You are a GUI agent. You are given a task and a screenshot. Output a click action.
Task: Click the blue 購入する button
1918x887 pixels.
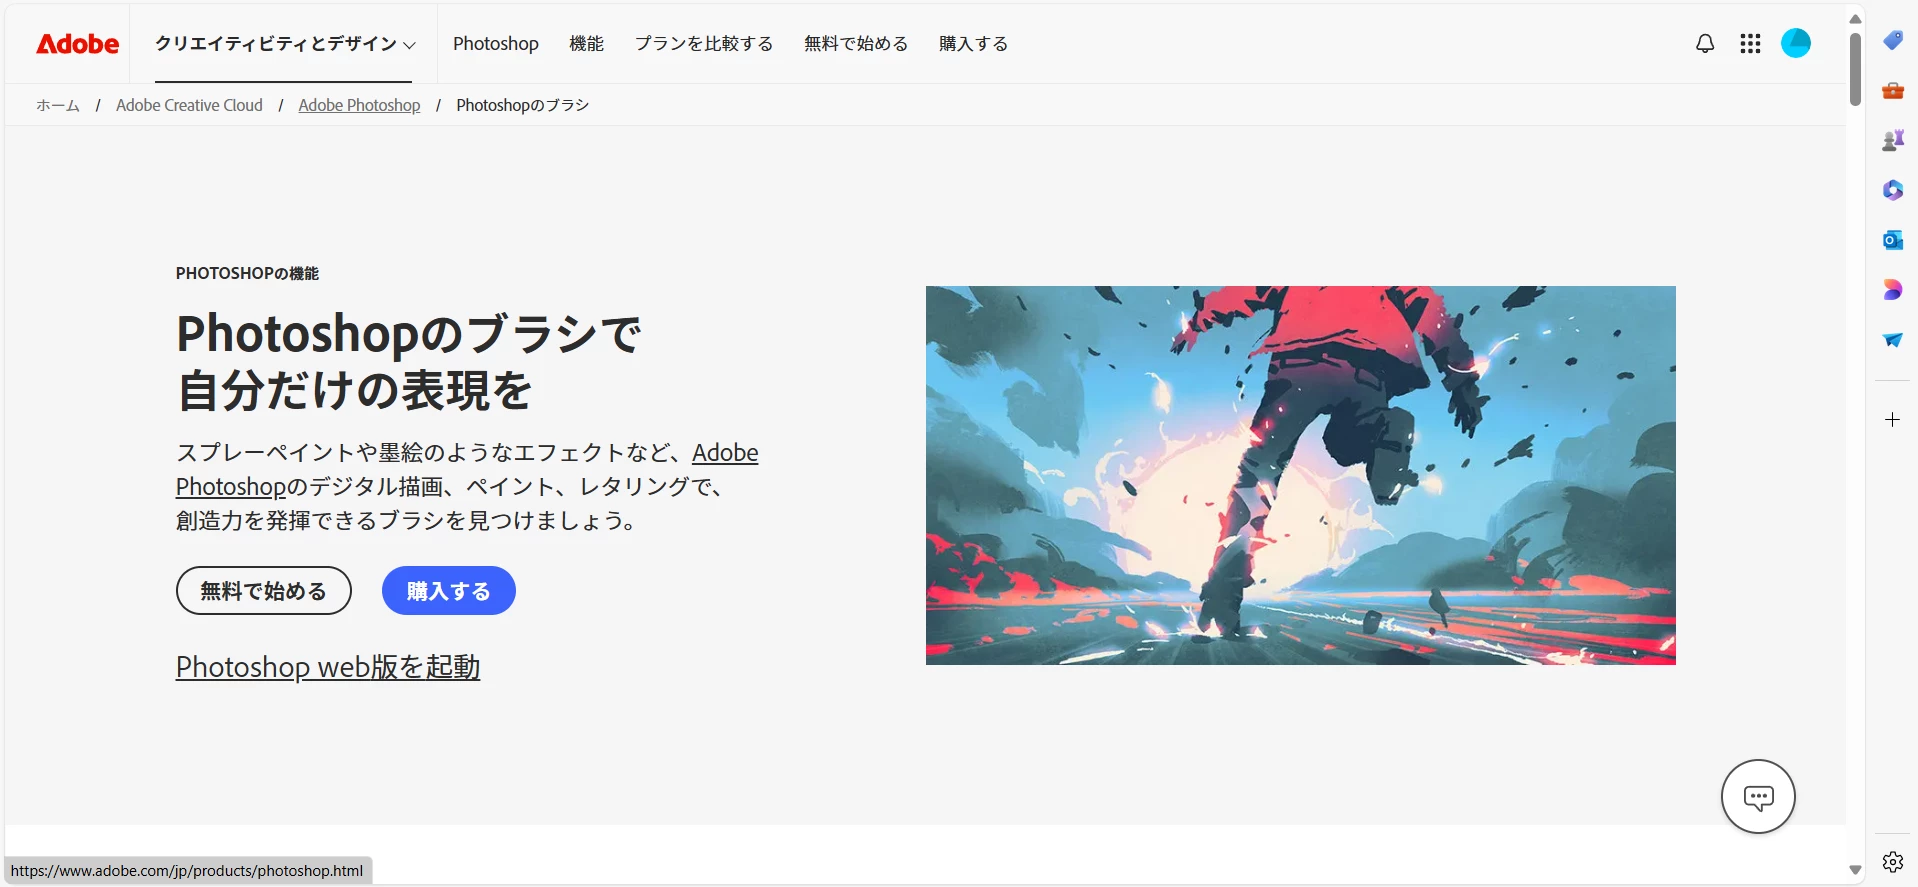click(x=449, y=591)
